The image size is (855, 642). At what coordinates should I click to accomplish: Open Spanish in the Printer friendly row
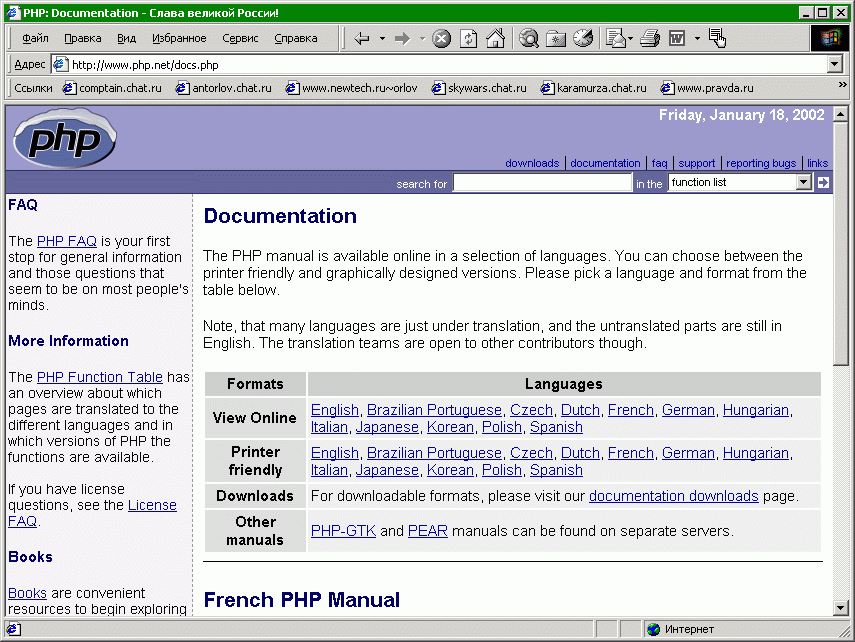click(556, 470)
